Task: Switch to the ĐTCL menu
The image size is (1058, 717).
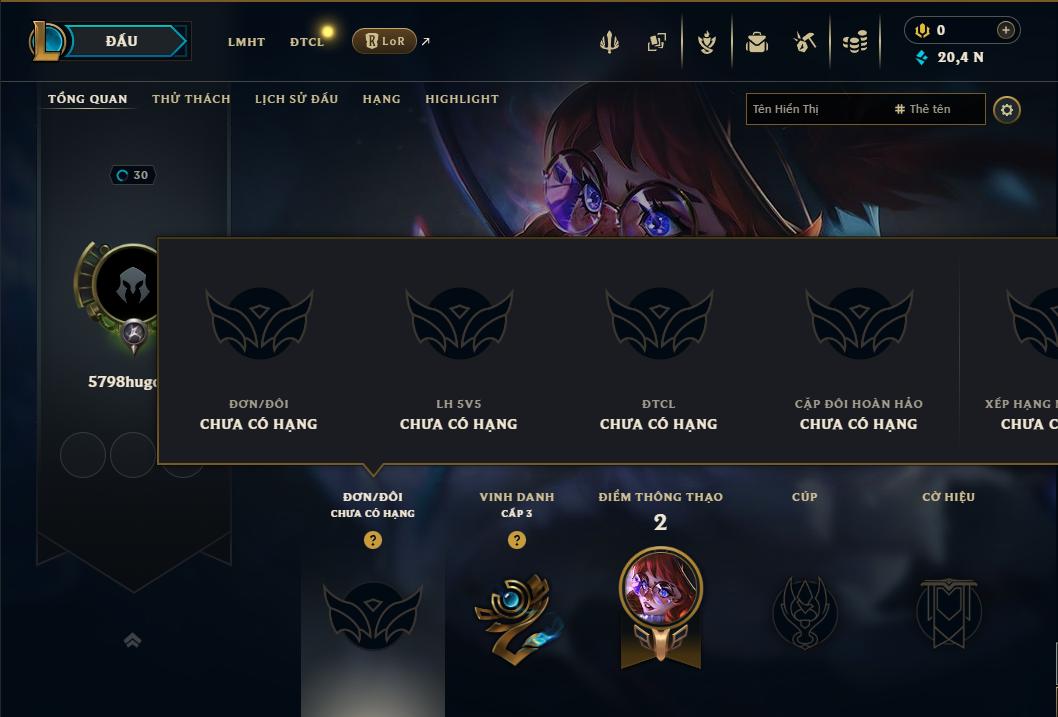Action: [307, 42]
